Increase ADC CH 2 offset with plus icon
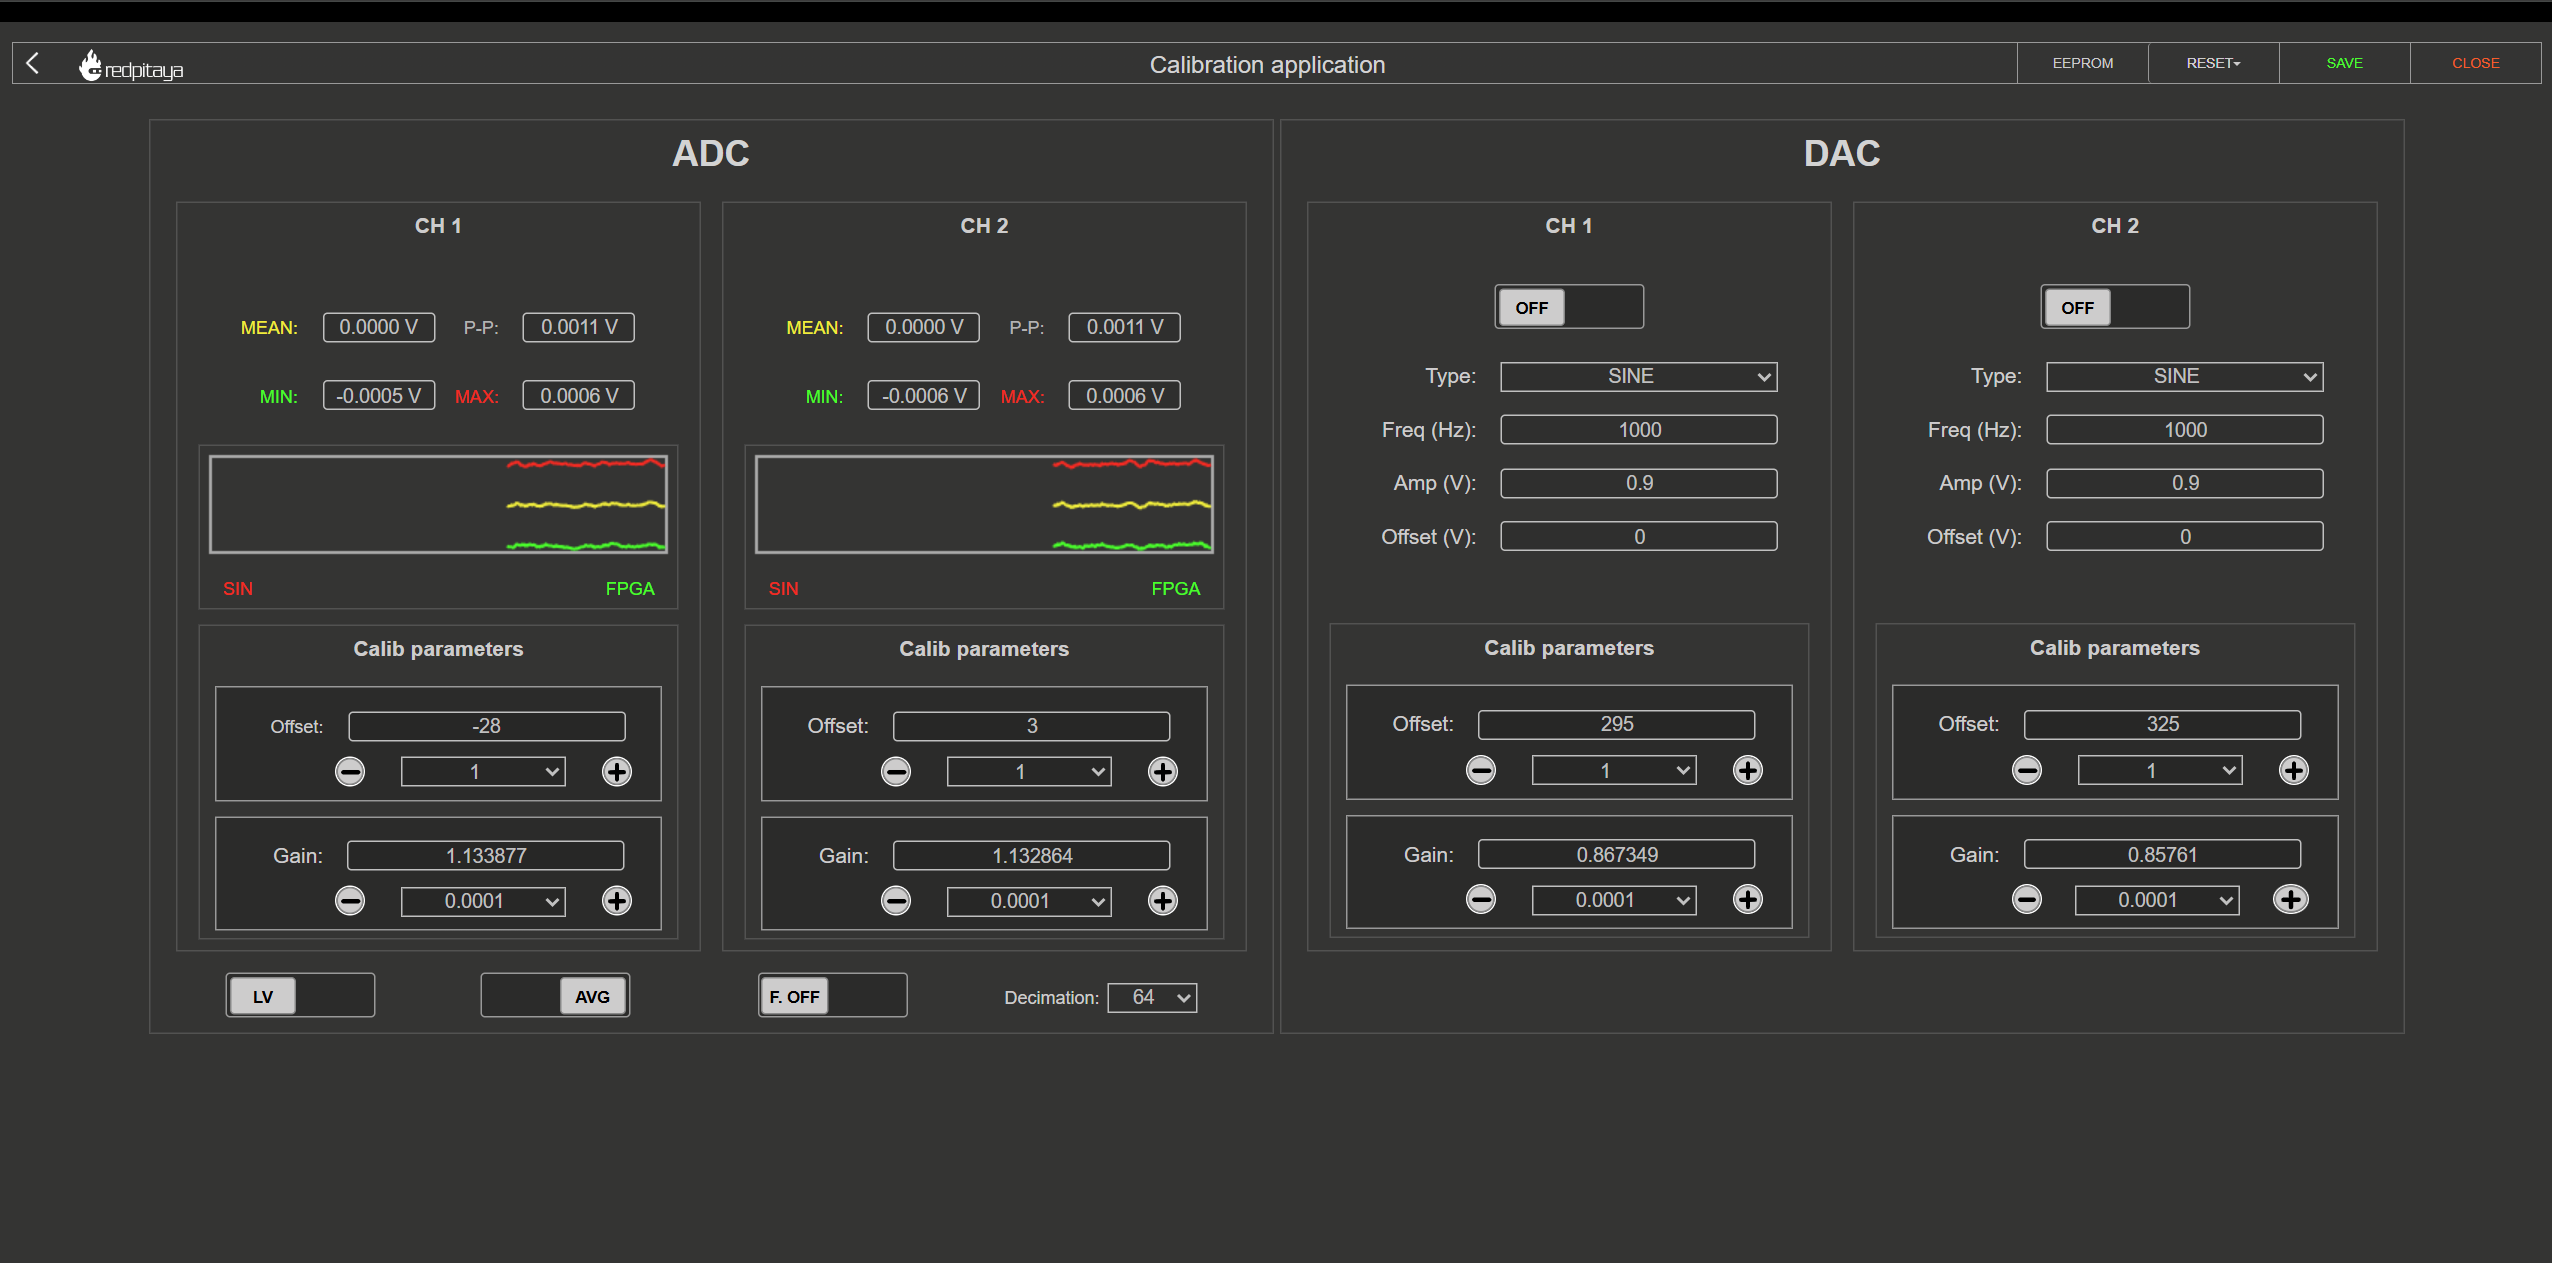Viewport: 2552px width, 1263px height. point(1163,772)
